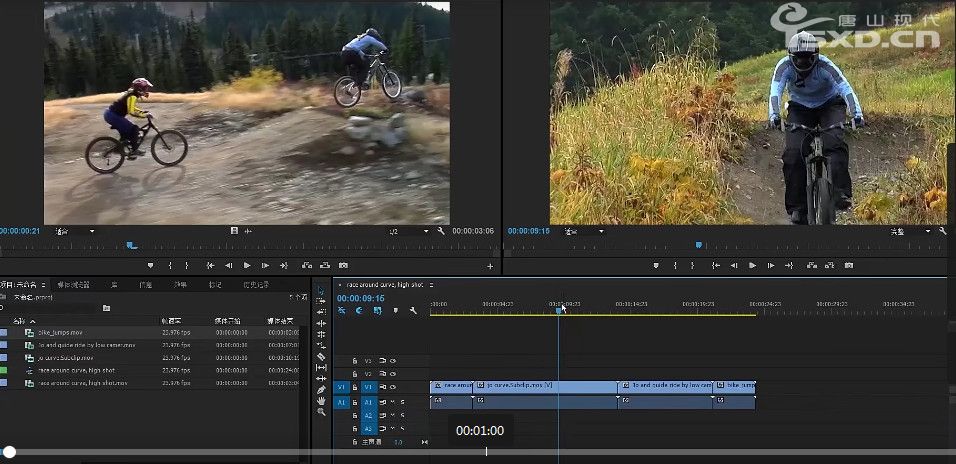Switch to the Info tab
Screen dimensions: 956x464
tap(146, 285)
